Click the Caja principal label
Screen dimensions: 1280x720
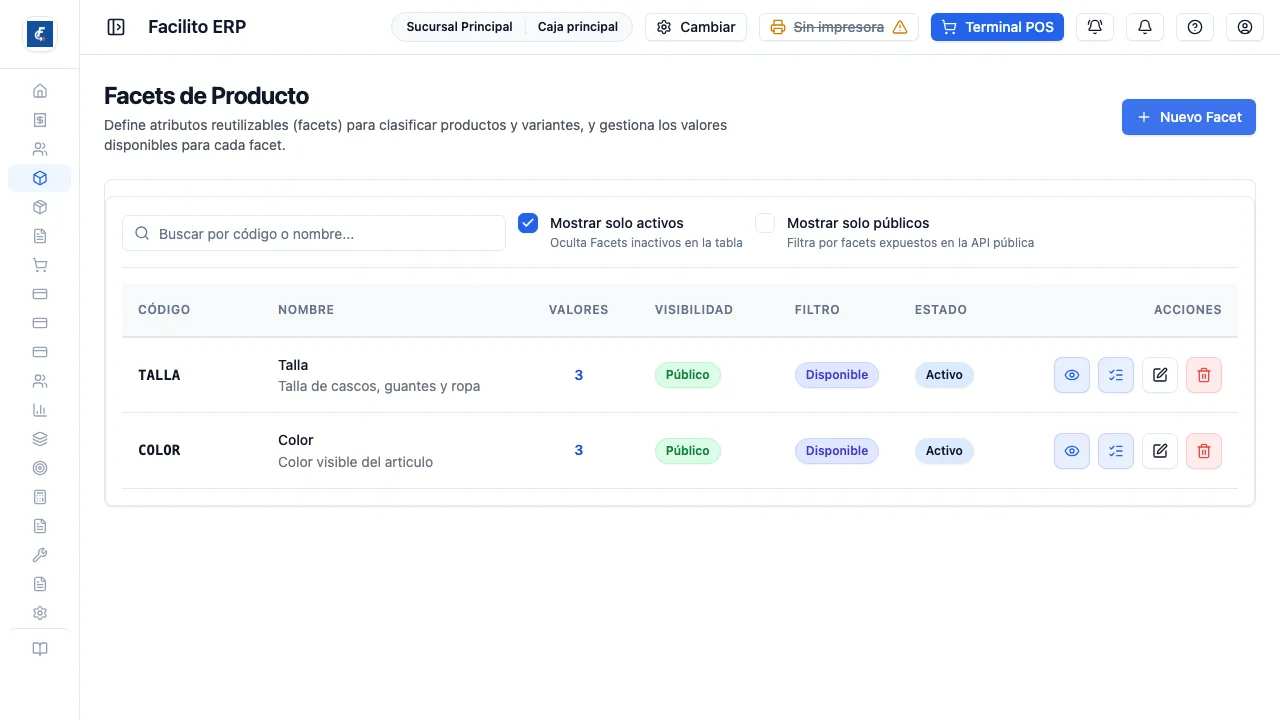tap(578, 27)
